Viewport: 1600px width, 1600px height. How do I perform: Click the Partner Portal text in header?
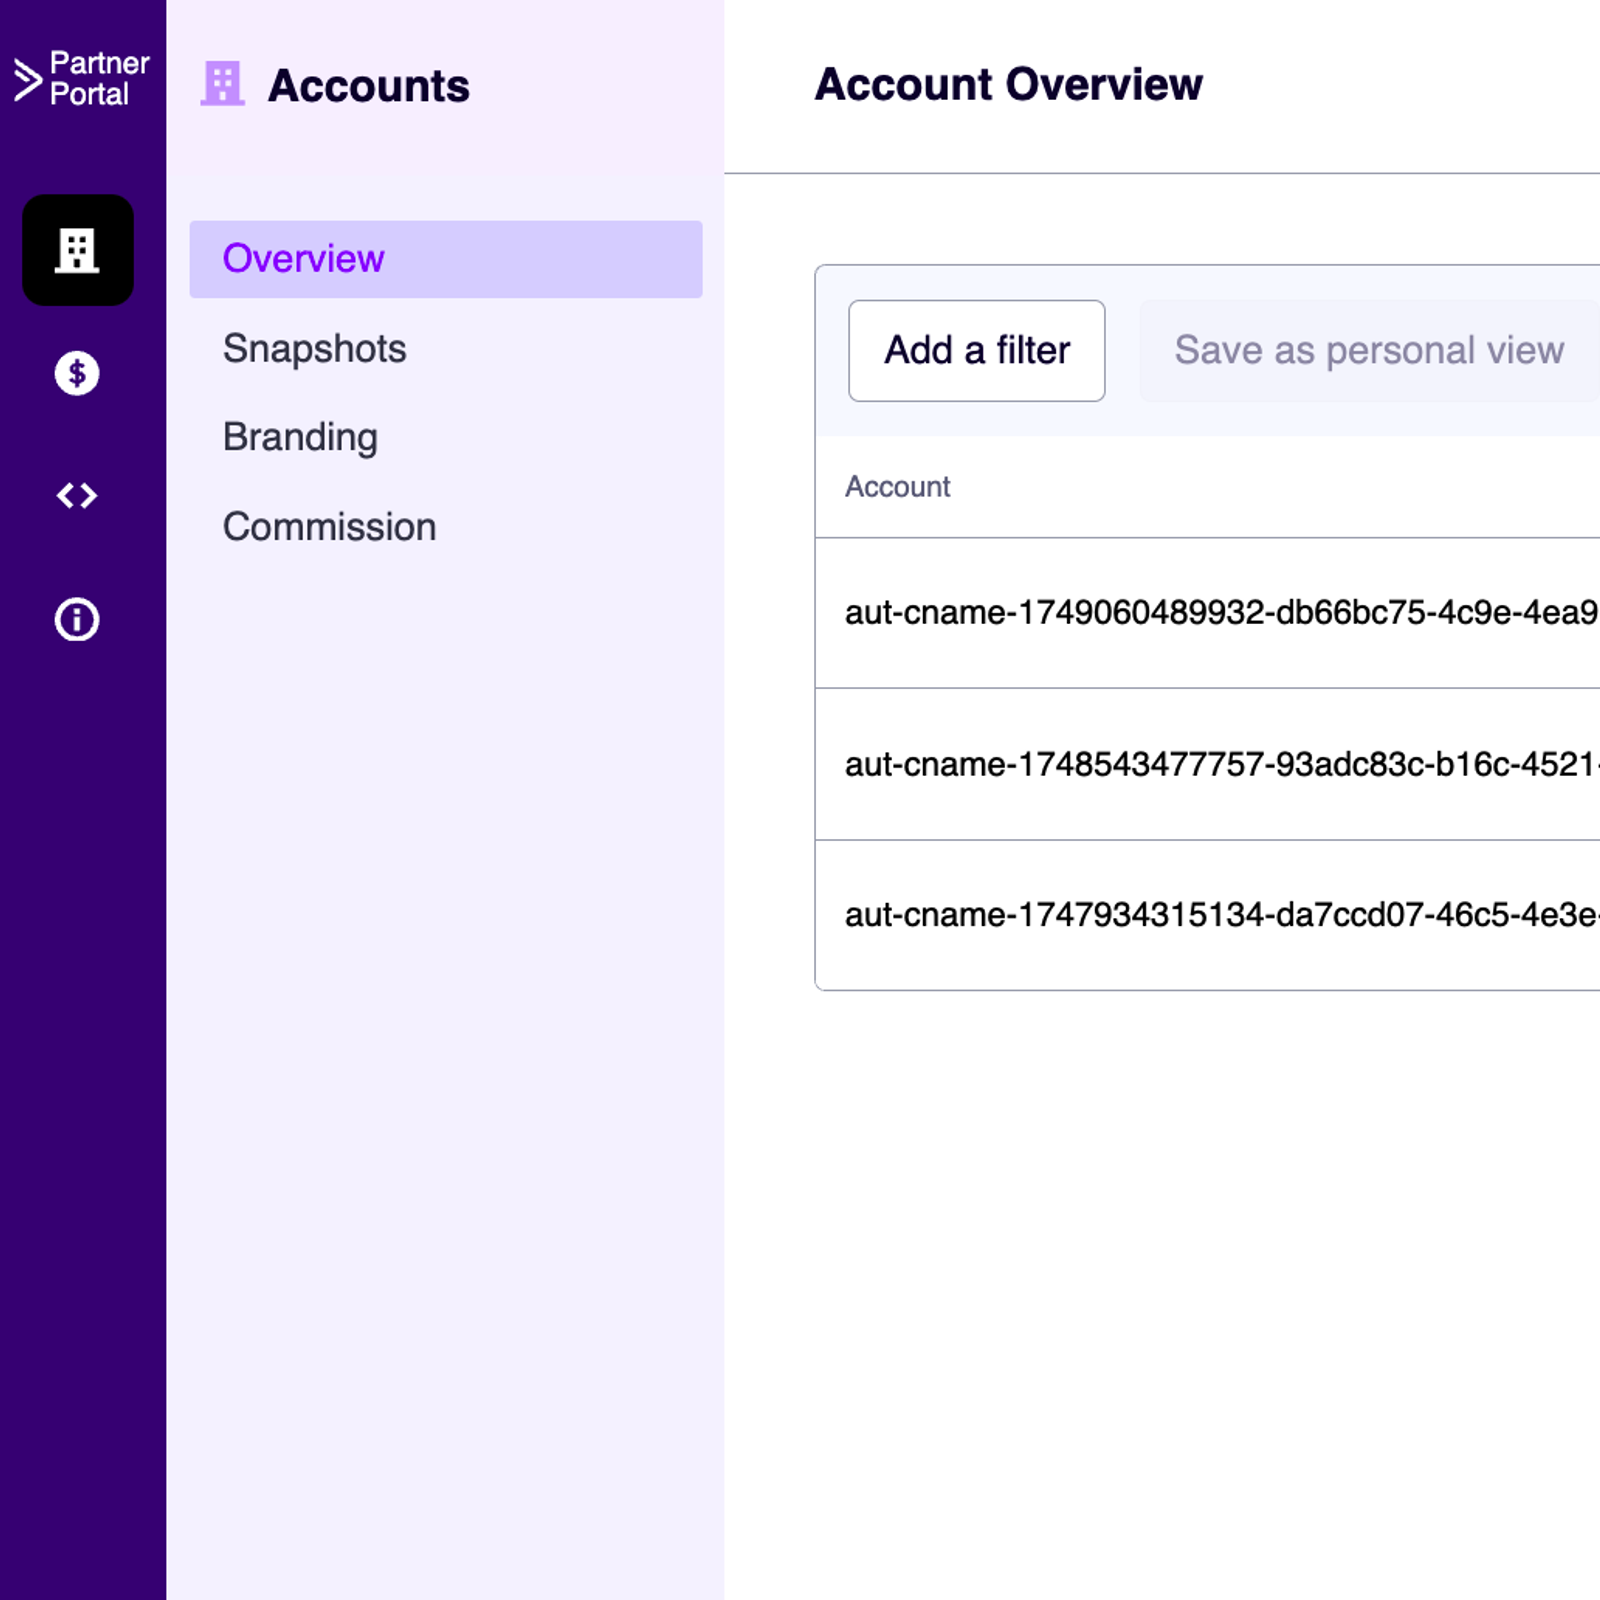pyautogui.click(x=98, y=78)
